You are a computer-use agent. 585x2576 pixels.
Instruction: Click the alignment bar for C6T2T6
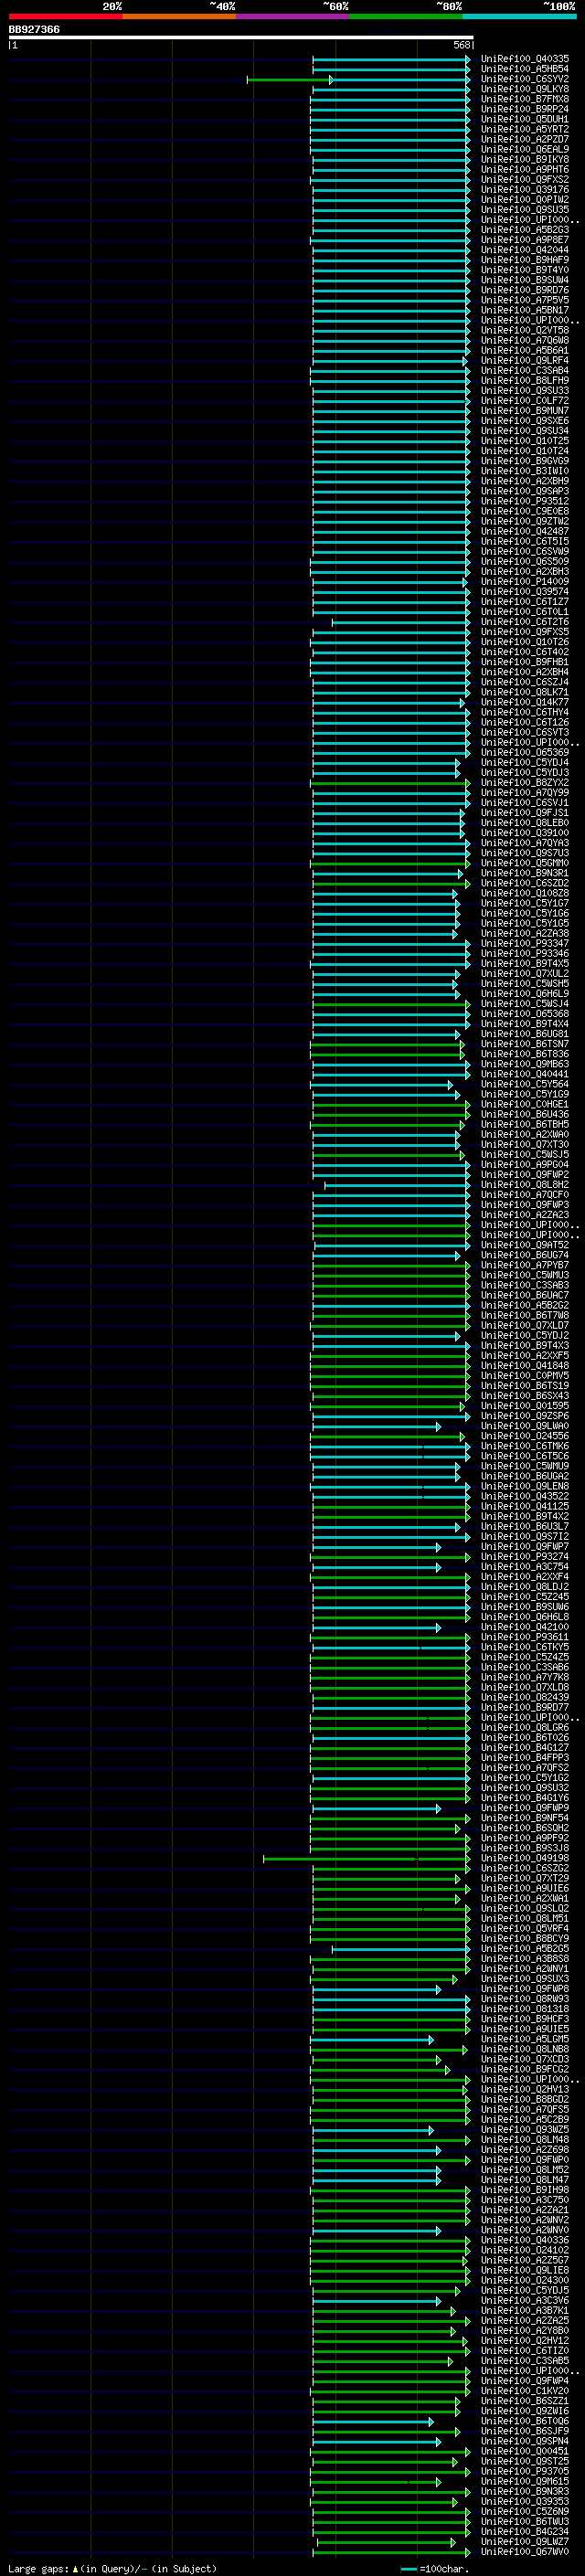pos(400,622)
